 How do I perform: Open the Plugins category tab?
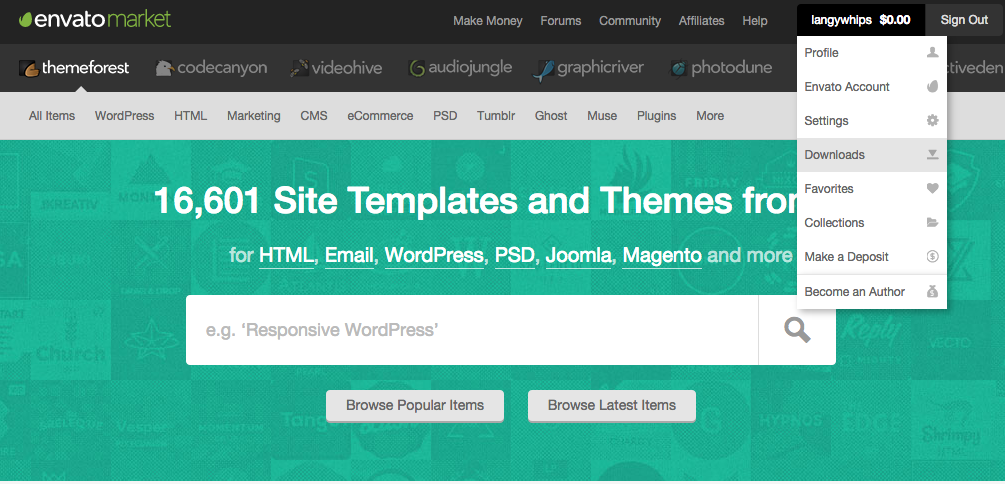(x=656, y=116)
